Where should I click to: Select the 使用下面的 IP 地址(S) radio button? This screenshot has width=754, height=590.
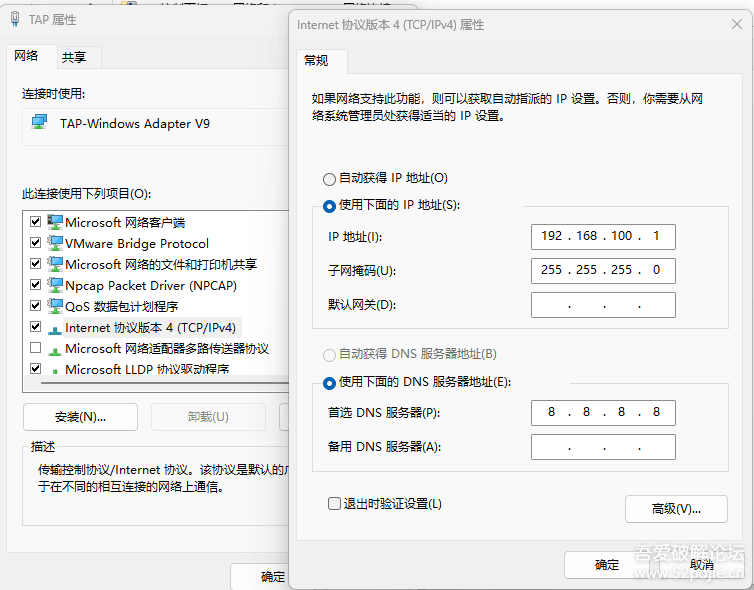329,206
